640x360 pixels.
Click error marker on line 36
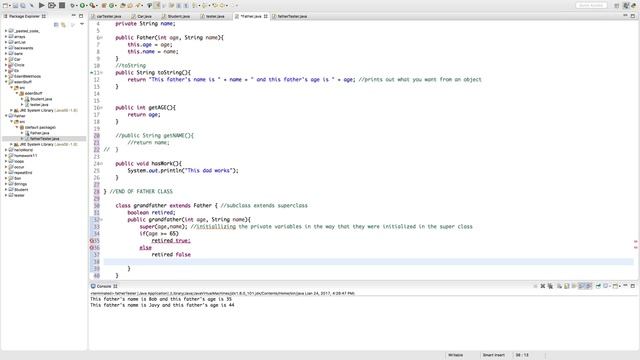click(x=92, y=248)
